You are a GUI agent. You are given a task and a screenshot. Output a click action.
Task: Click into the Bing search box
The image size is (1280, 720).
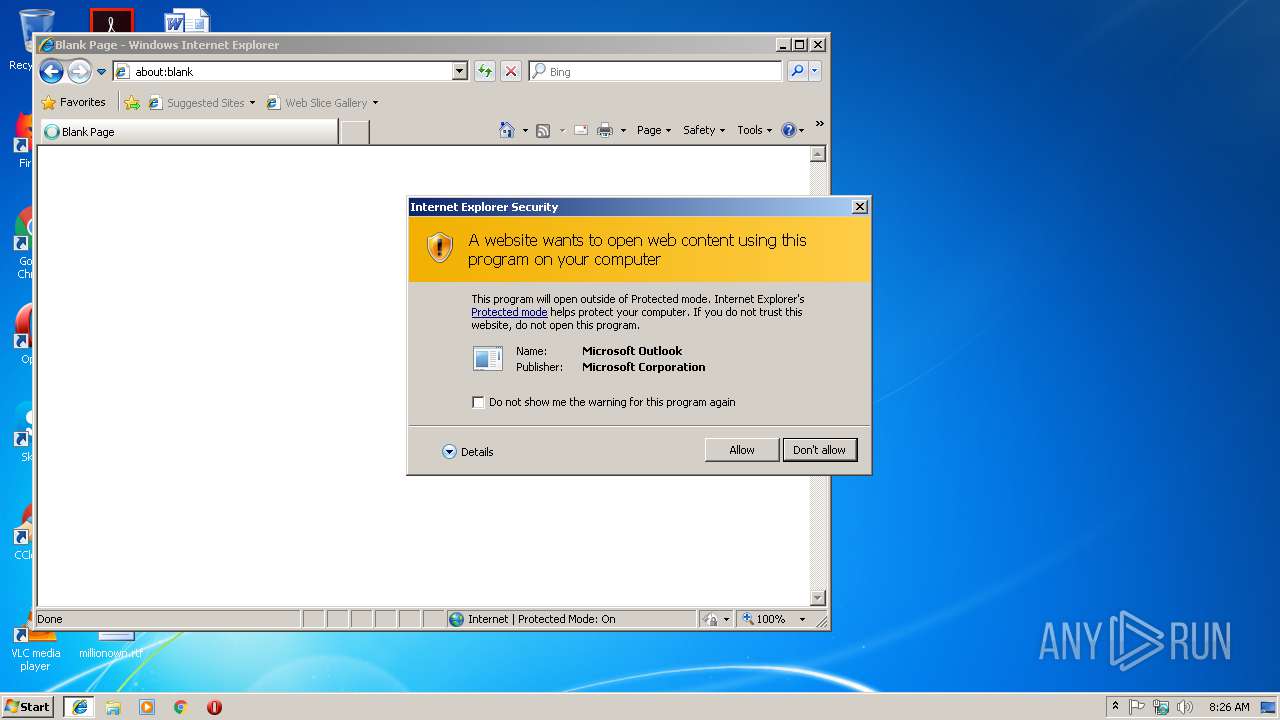click(x=656, y=71)
